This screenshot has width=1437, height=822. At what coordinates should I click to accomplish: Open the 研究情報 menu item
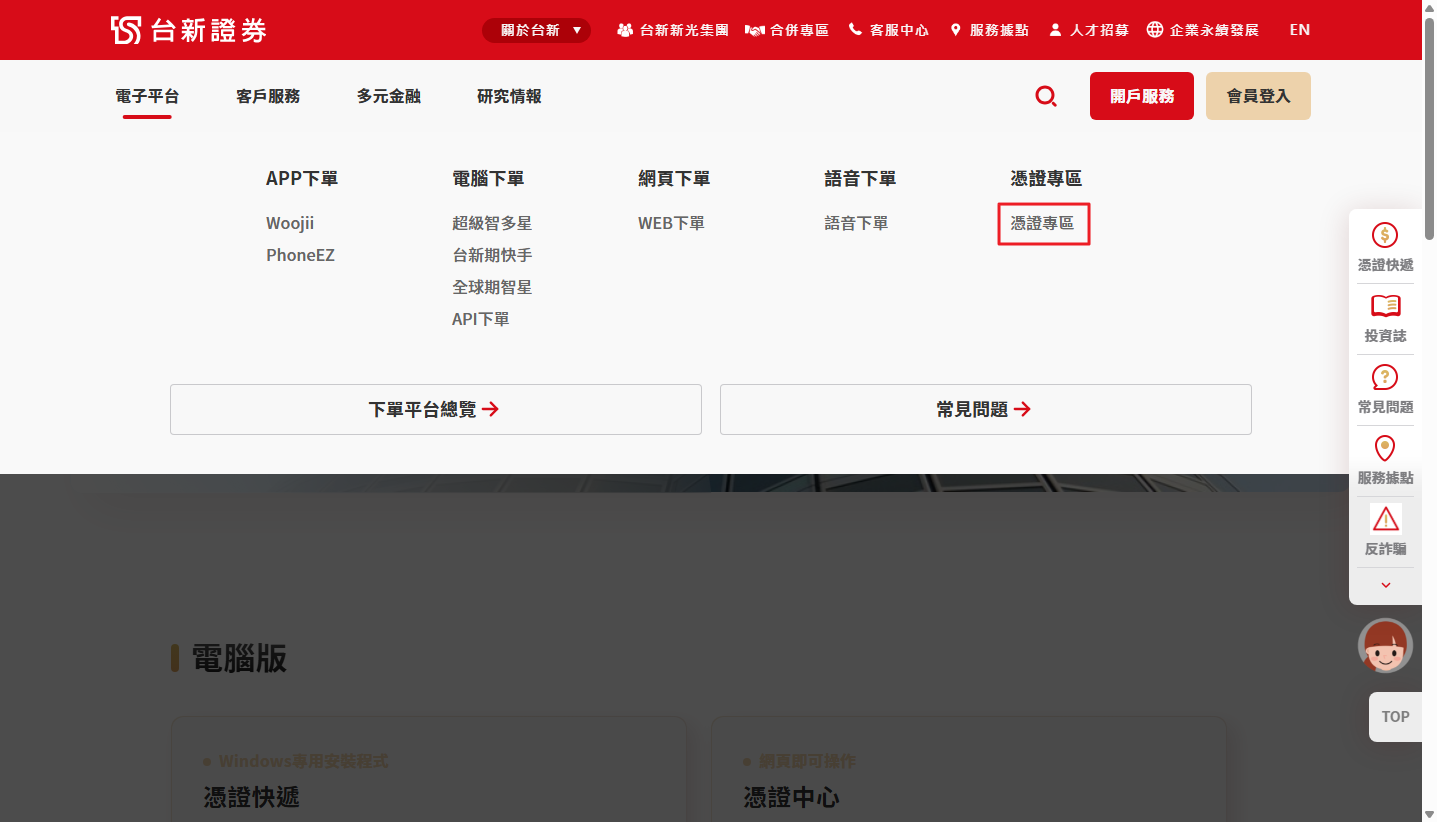(509, 96)
